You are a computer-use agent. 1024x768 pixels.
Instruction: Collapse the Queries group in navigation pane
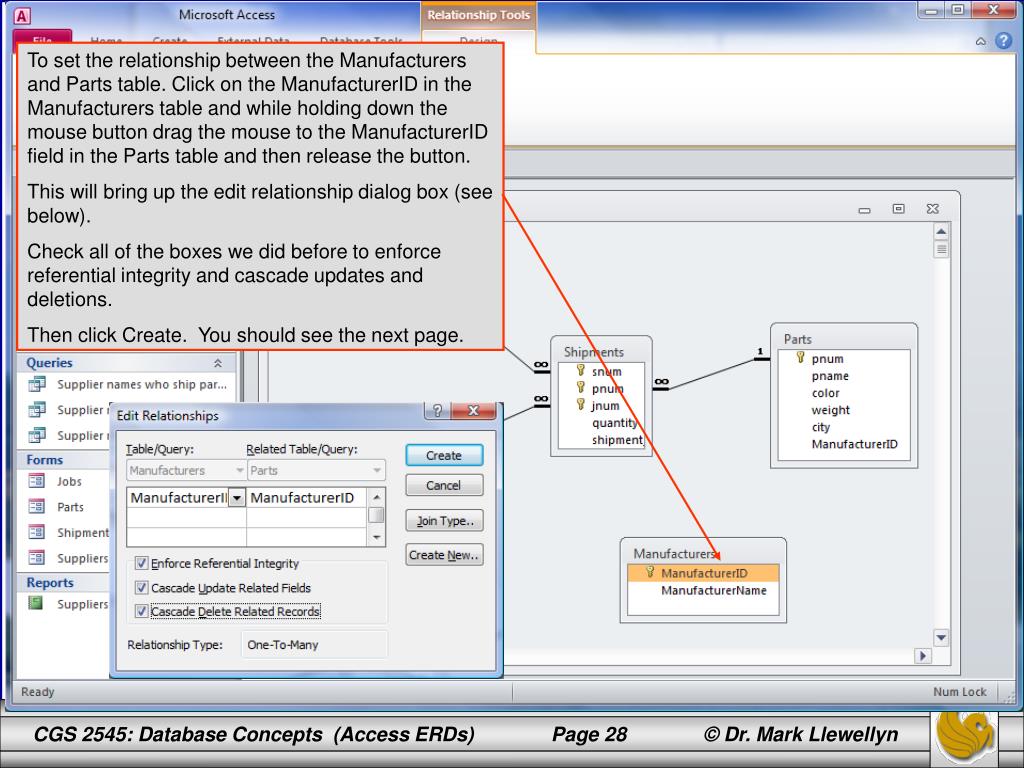click(x=217, y=363)
